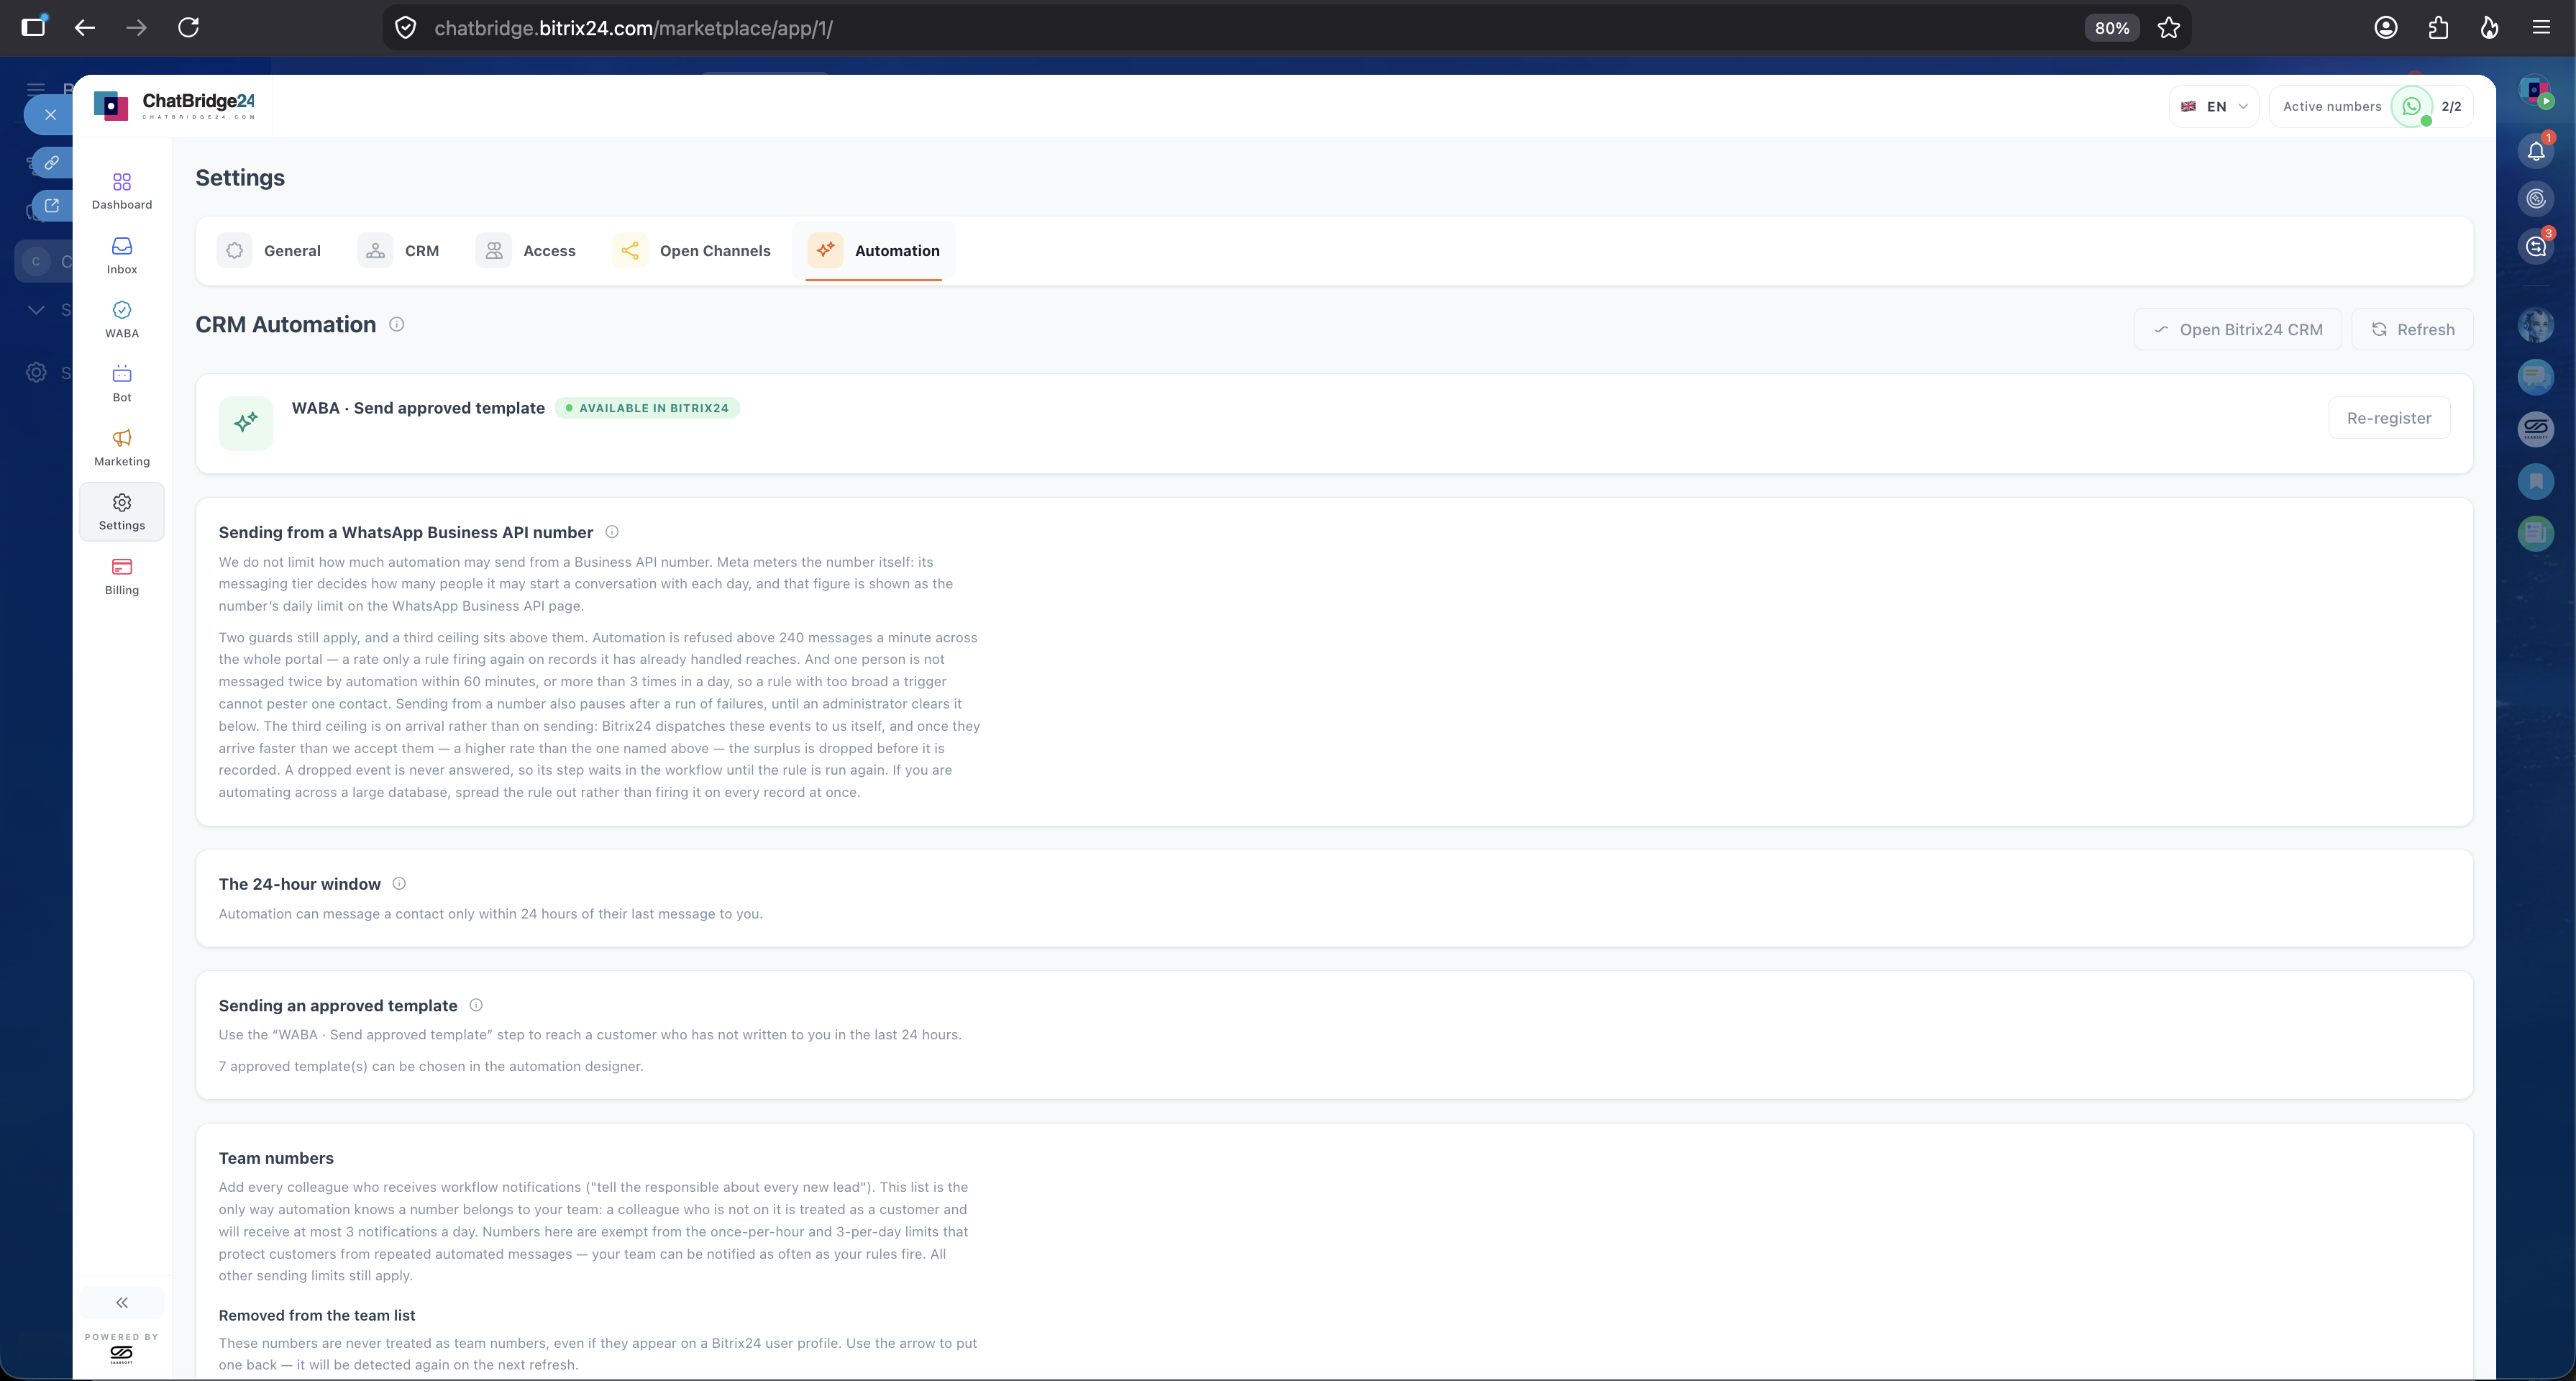
Task: Click the Re-register button
Action: [x=2389, y=418]
